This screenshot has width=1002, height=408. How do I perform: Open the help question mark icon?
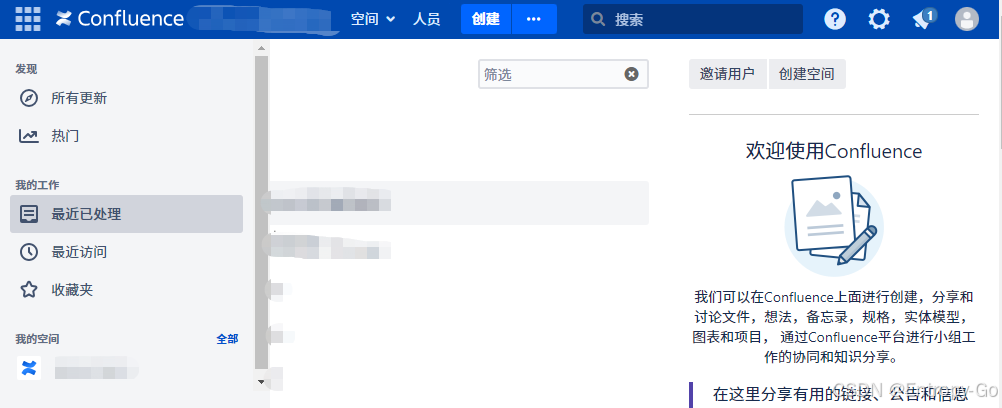tap(835, 19)
